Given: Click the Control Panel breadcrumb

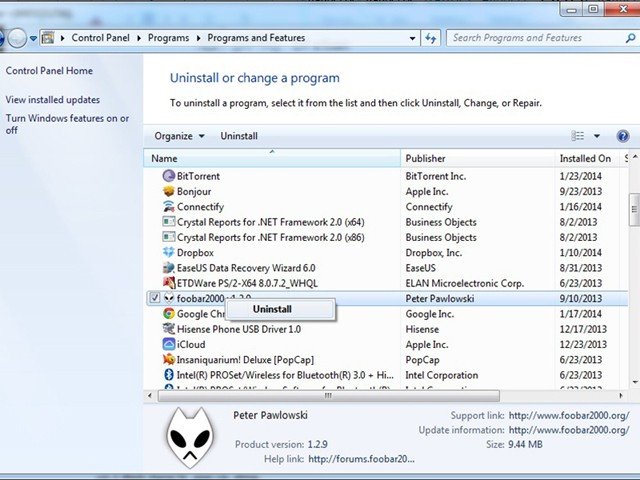Looking at the screenshot, I should click(100, 38).
